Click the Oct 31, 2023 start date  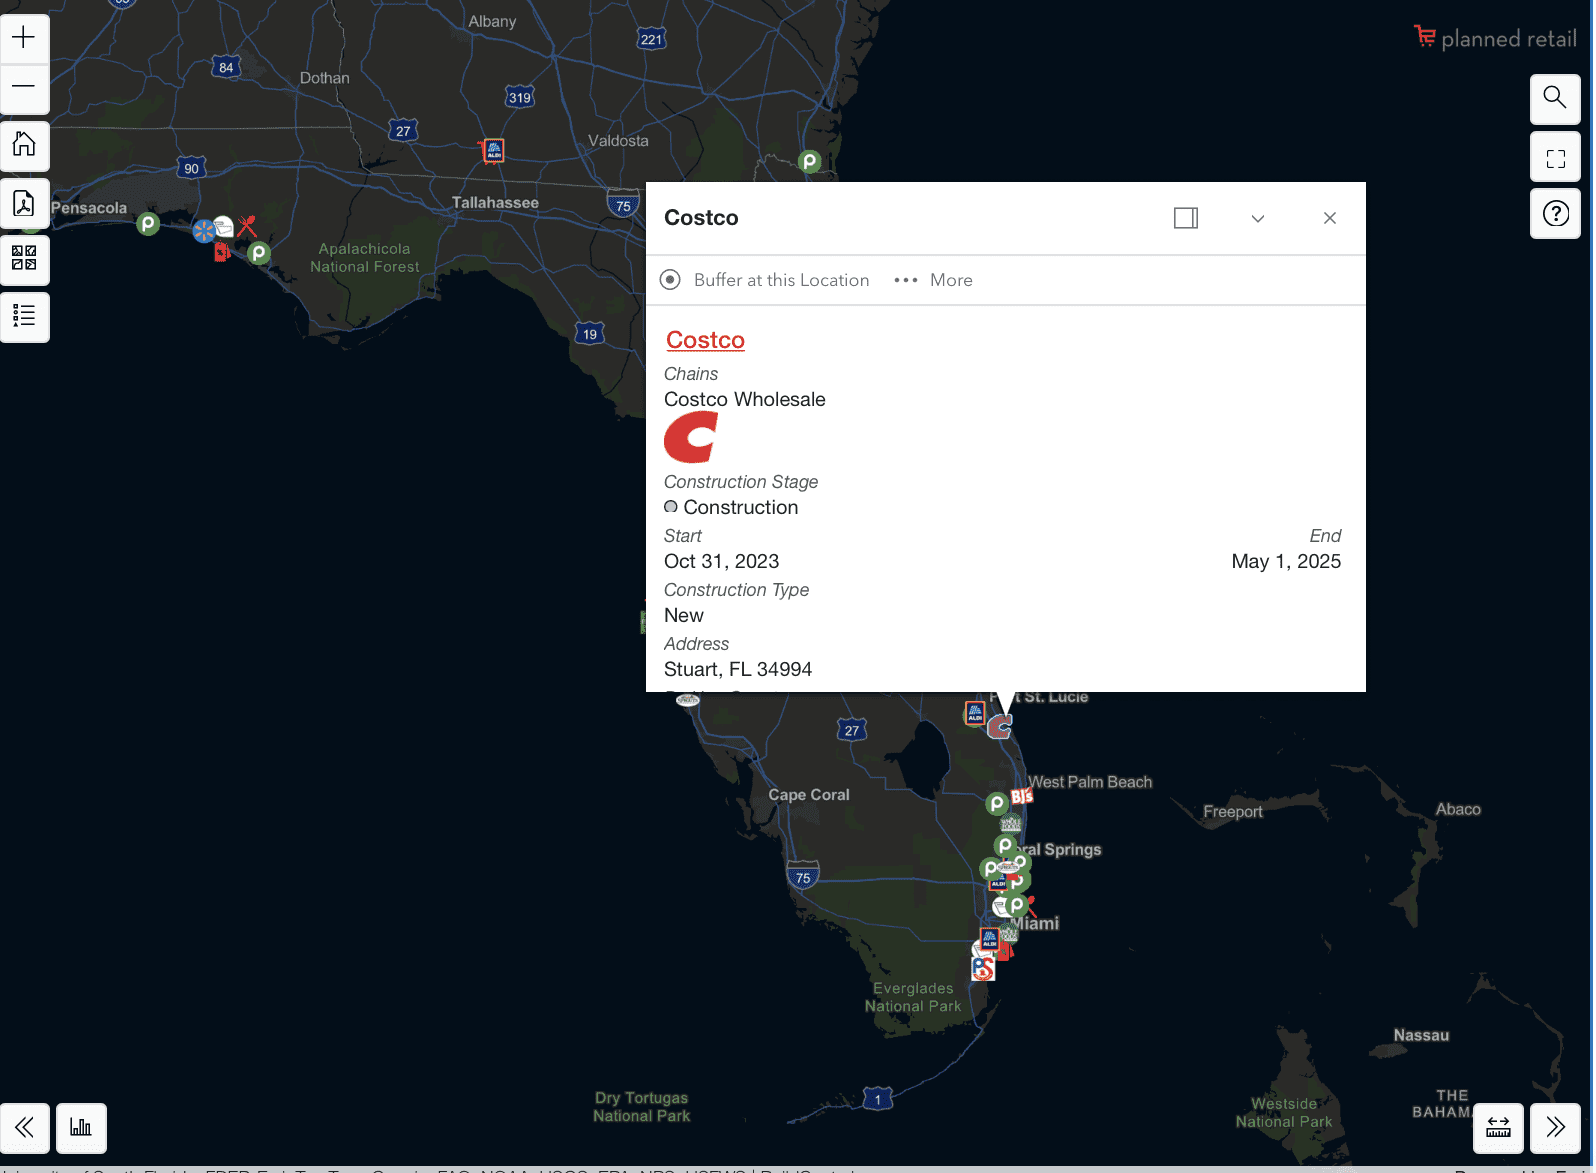[x=722, y=561]
